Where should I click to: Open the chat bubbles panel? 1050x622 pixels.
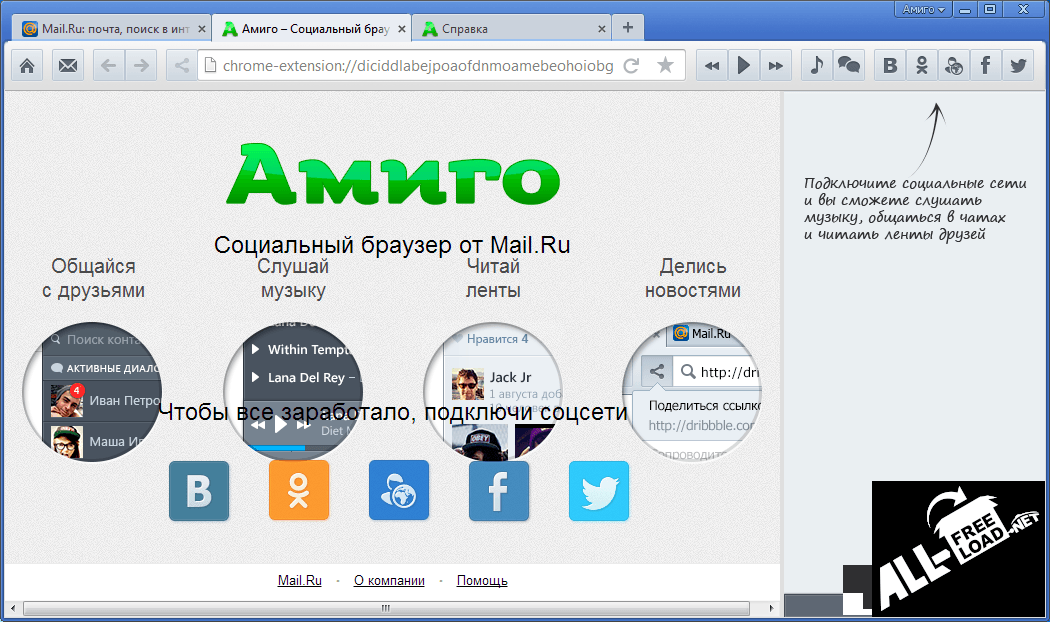(849, 66)
